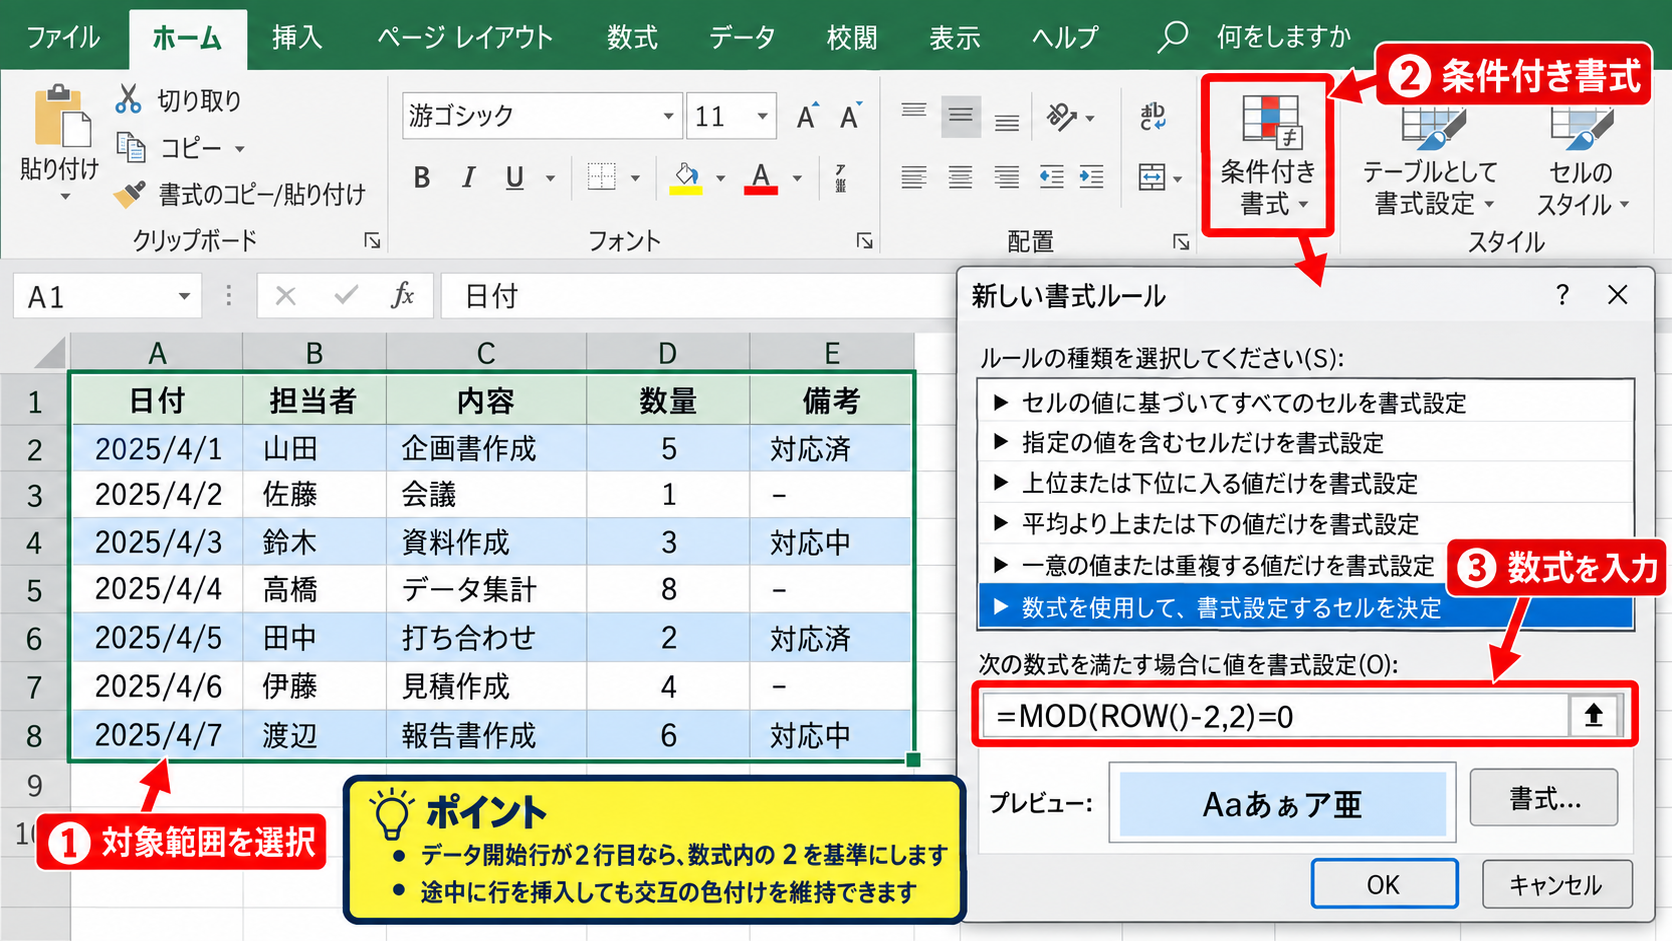Switch to the 挿入 tab

[297, 38]
